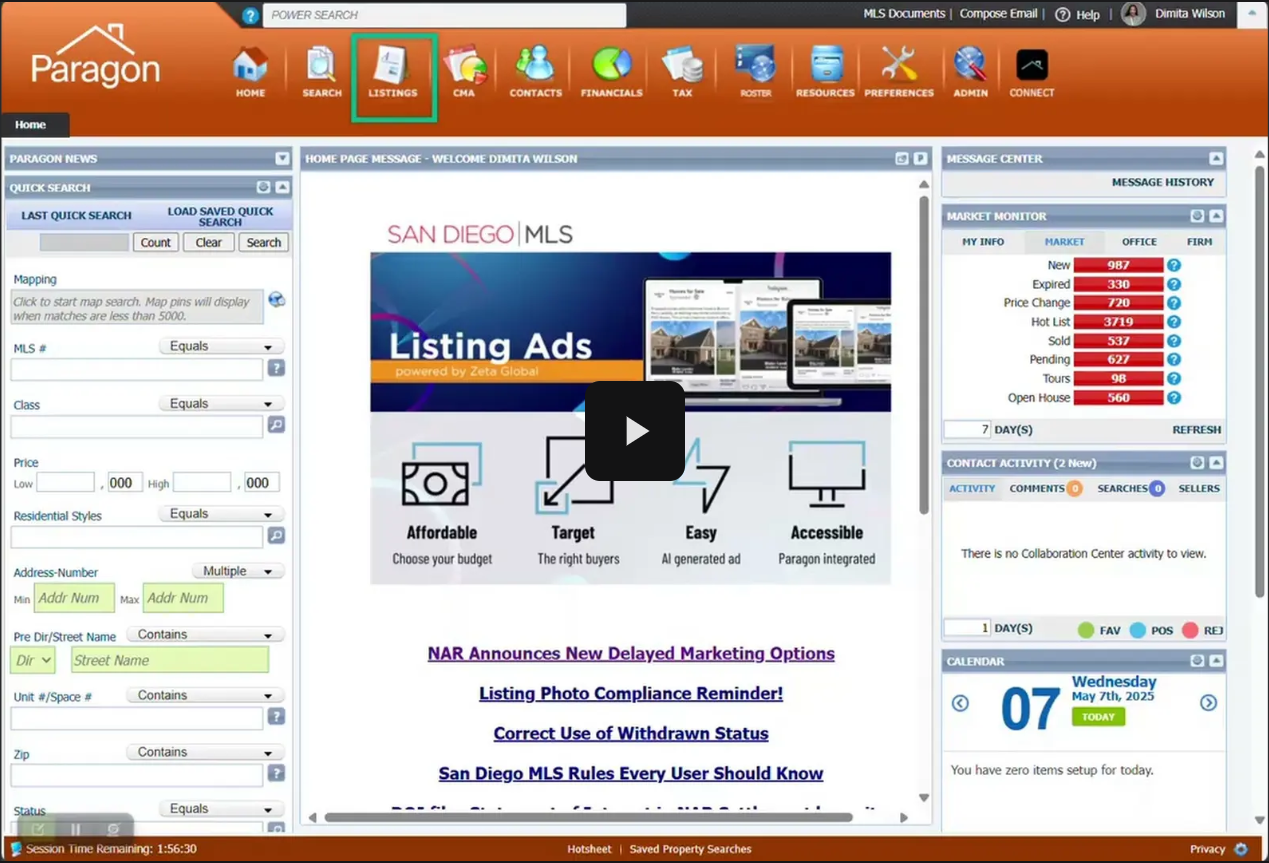Image resolution: width=1269 pixels, height=863 pixels.
Task: Collapse the Quick Search panel
Action: pos(282,187)
